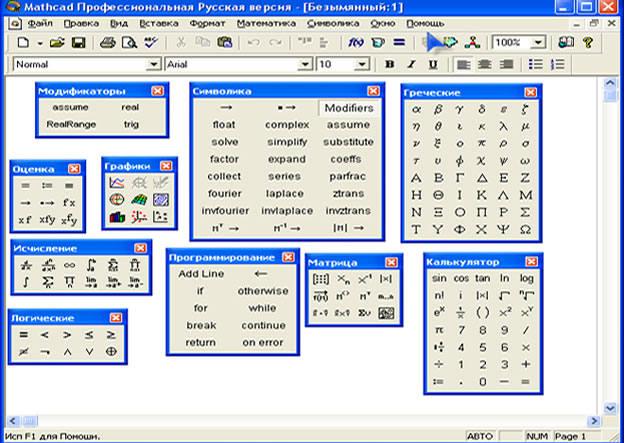Click the Save diskette icon in toolbar
The height and width of the screenshot is (443, 625).
coord(78,43)
